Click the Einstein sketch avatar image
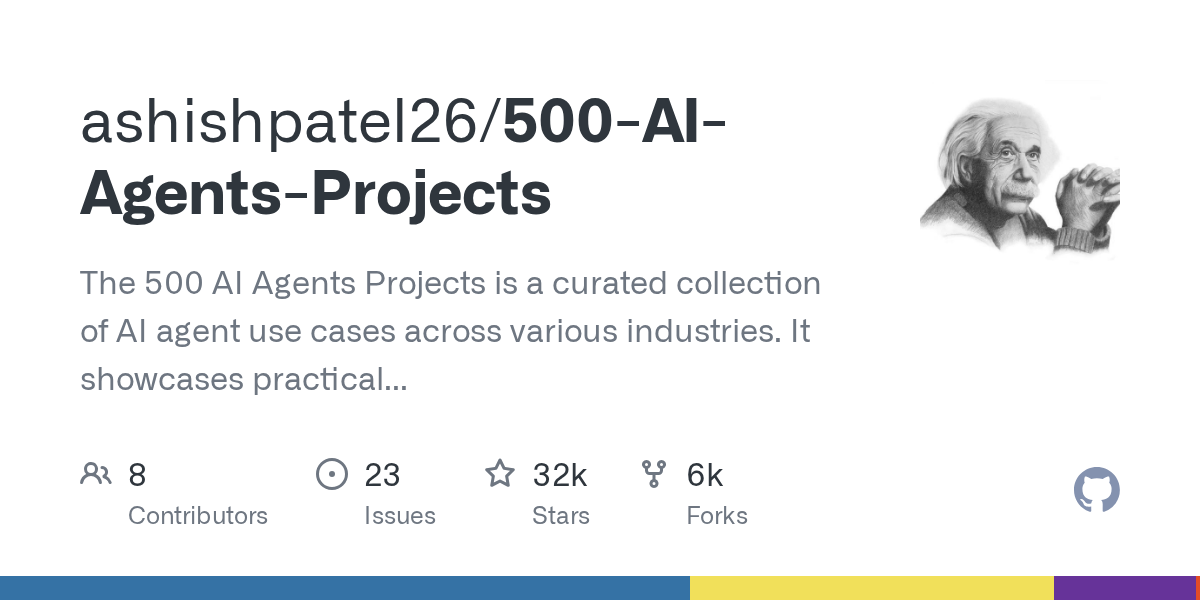Screen dimensions: 1200x600 tap(1020, 170)
